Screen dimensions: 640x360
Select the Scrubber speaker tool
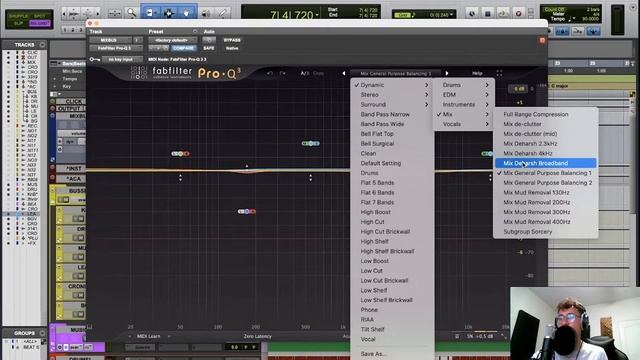coord(205,13)
